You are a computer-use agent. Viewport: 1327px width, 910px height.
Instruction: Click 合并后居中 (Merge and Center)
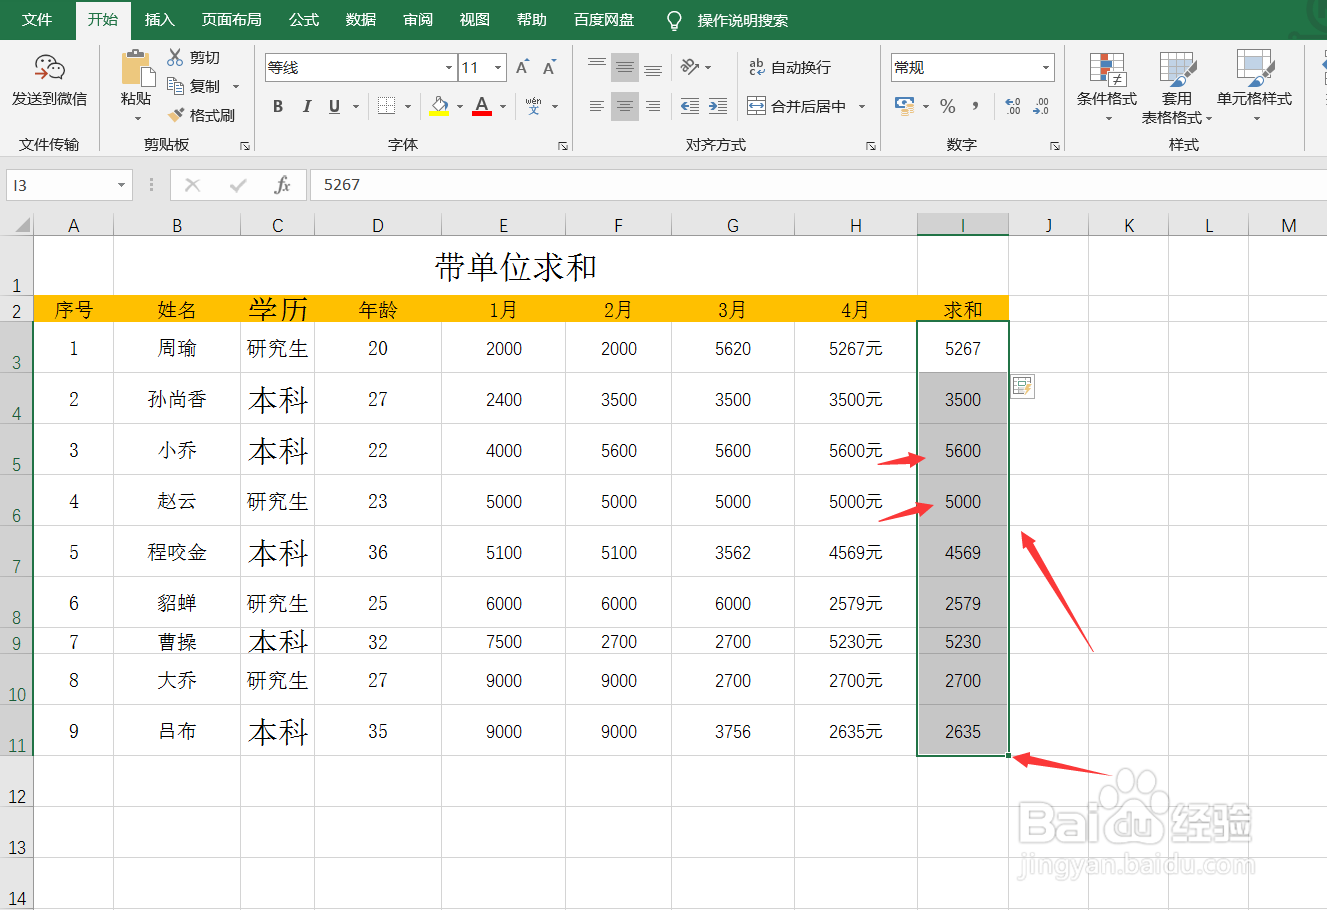coord(799,106)
